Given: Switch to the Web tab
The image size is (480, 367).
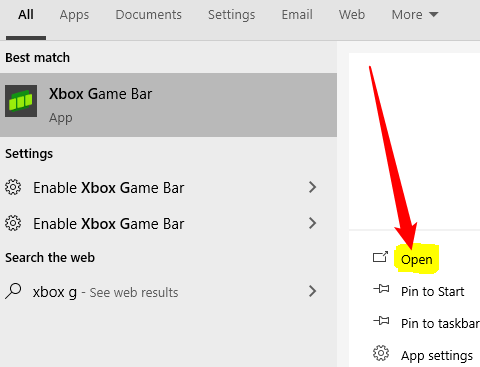Looking at the screenshot, I should [352, 15].
